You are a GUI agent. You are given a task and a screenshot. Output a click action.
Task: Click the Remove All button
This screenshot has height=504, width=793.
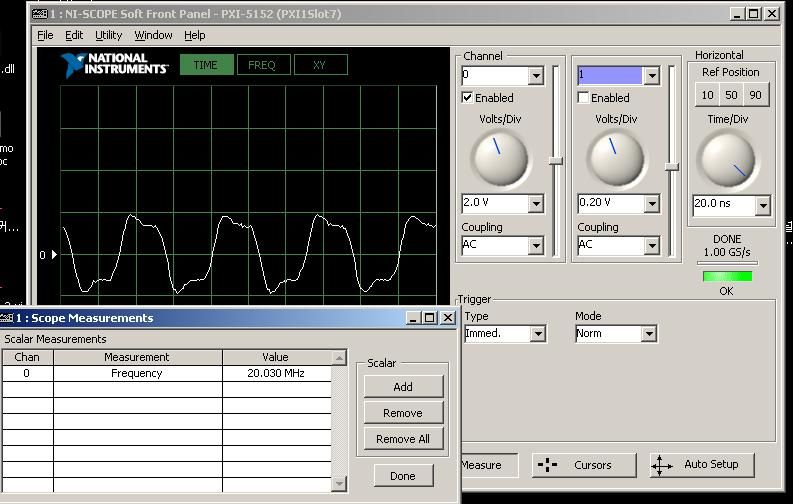tap(403, 439)
